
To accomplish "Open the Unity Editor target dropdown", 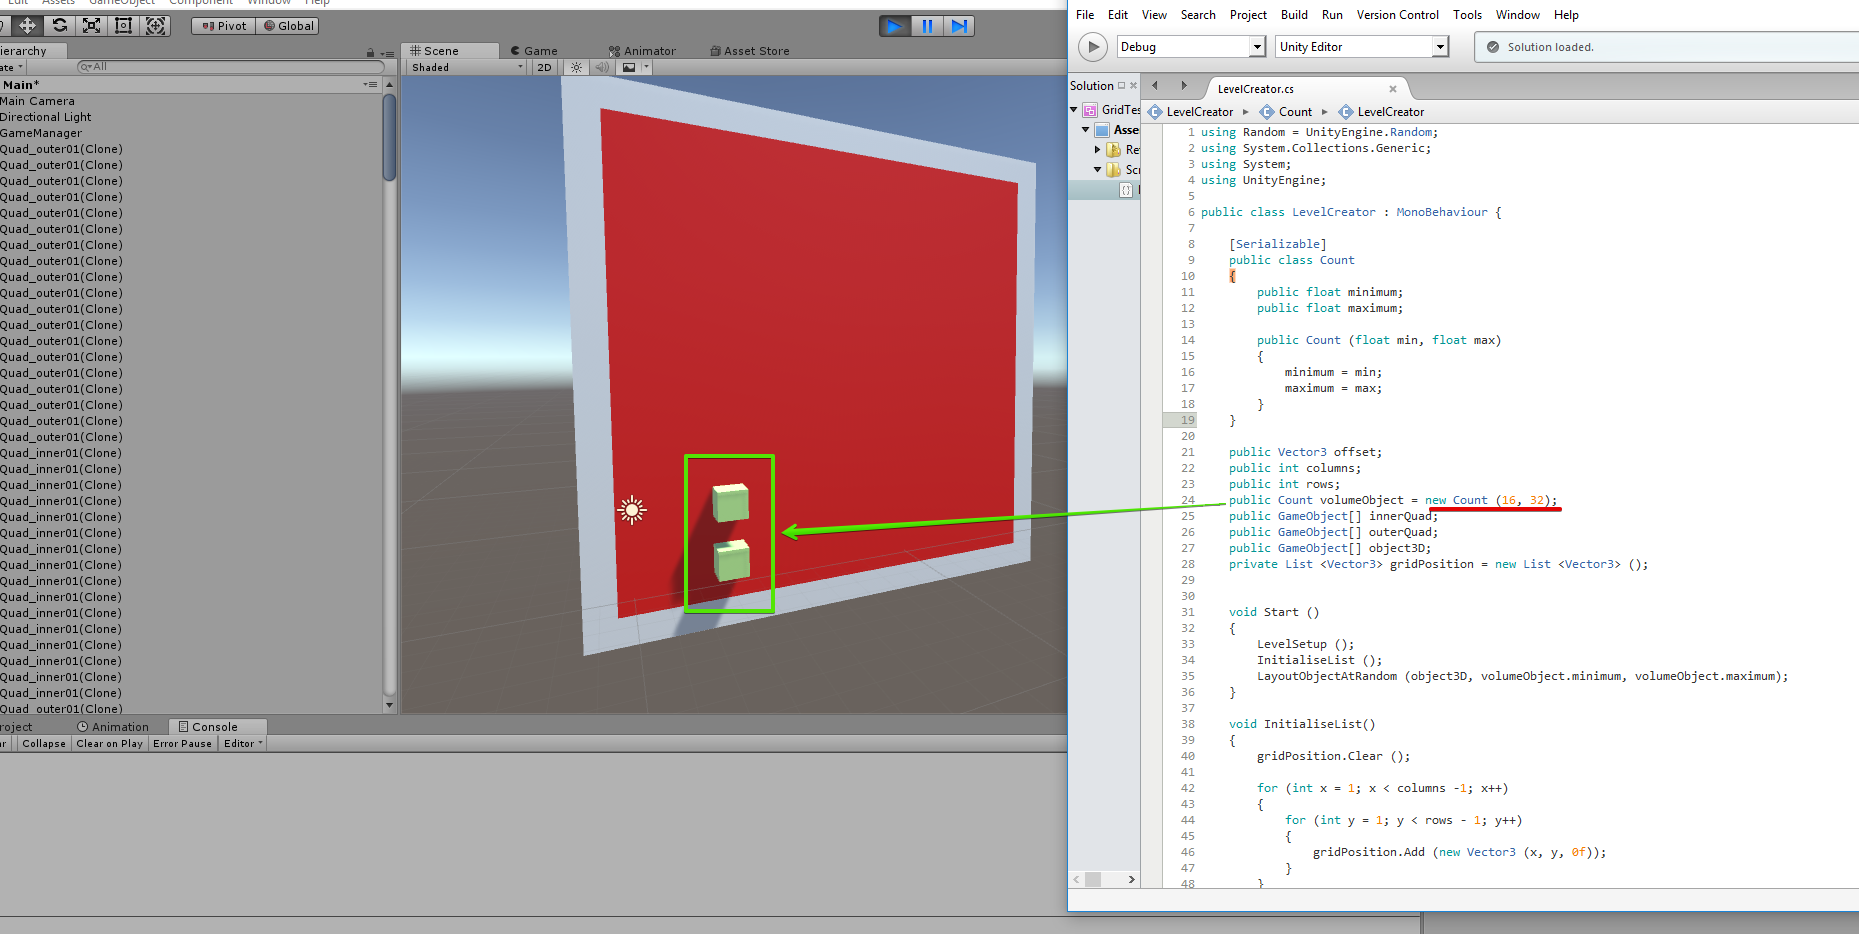I will coord(1362,47).
